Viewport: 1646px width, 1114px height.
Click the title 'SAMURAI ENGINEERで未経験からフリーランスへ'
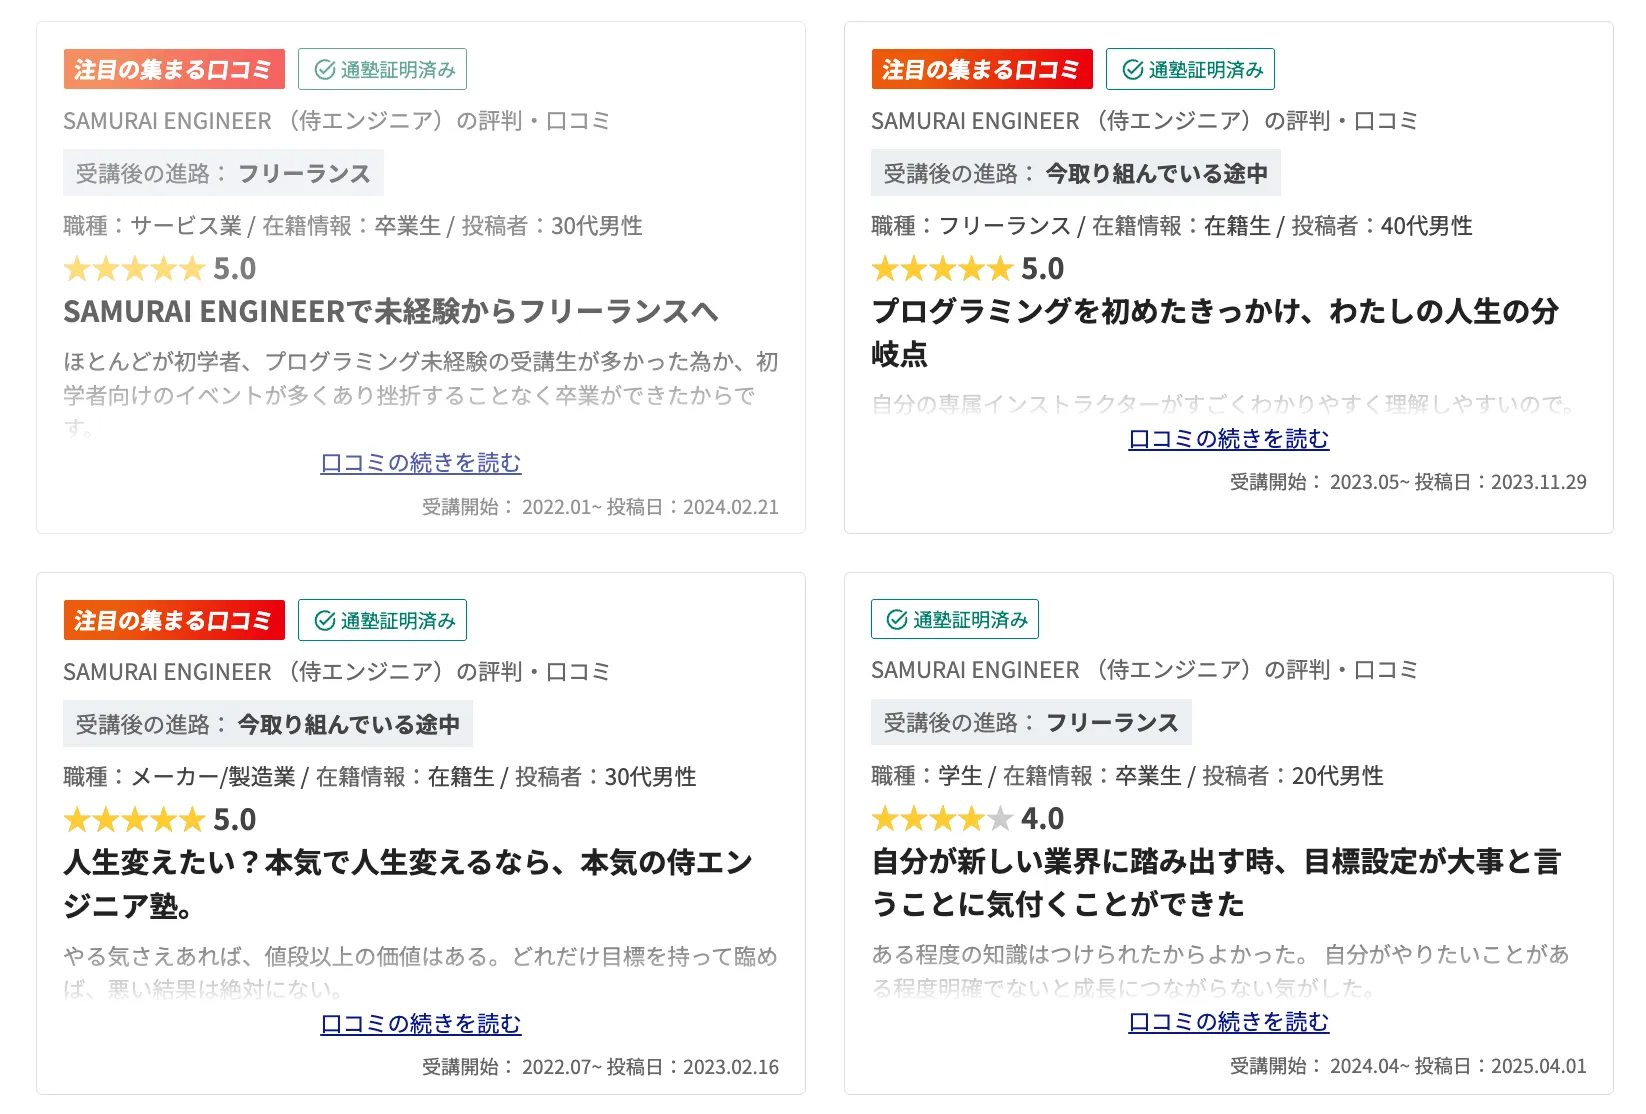point(391,312)
